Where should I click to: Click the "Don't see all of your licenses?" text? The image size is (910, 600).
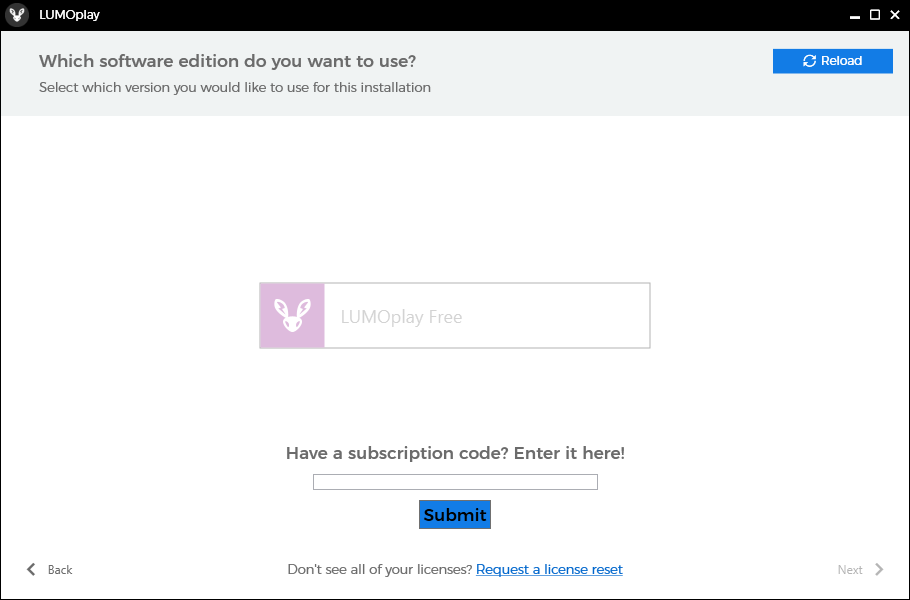pos(380,569)
